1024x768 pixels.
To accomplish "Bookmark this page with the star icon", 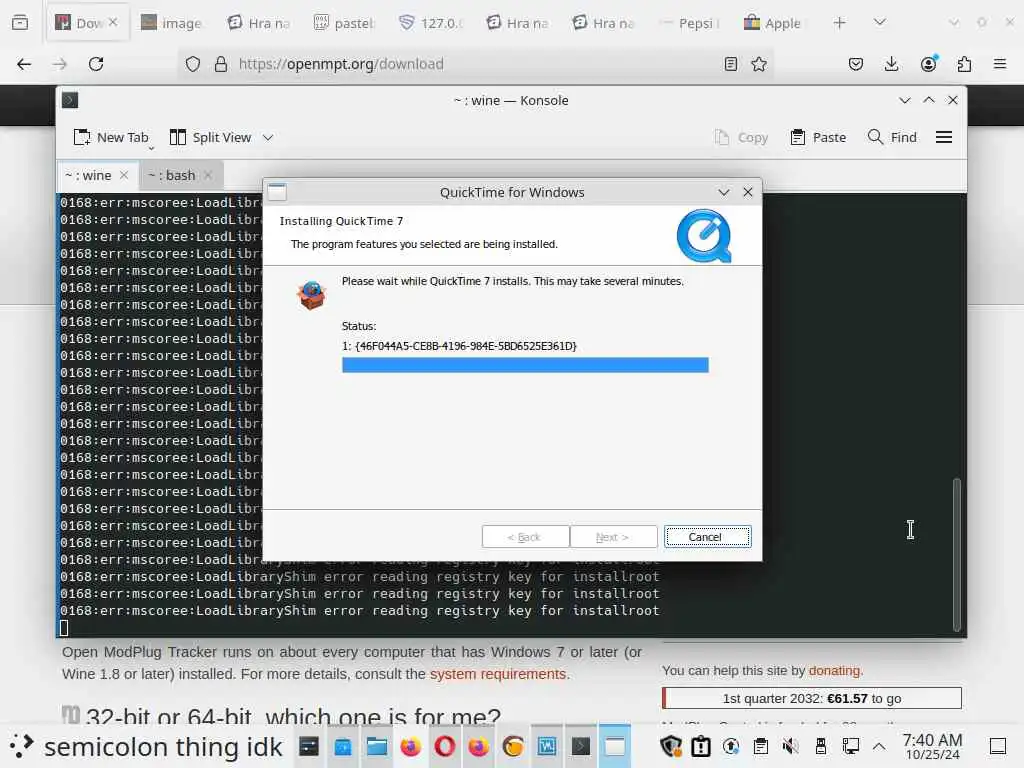I will click(x=759, y=64).
